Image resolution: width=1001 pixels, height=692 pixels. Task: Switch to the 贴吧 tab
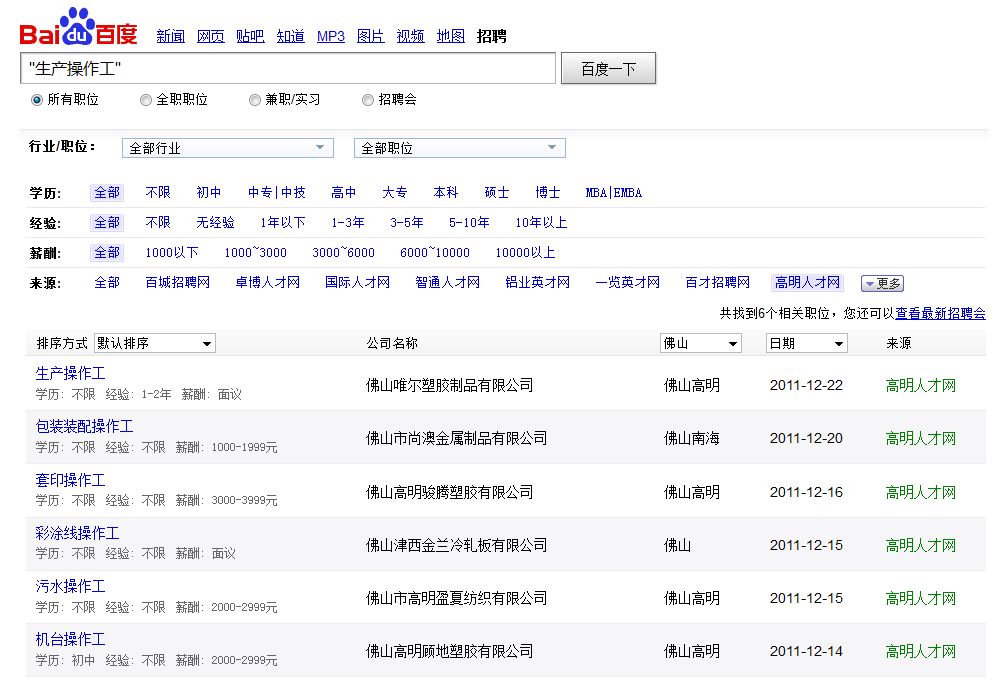pos(250,36)
